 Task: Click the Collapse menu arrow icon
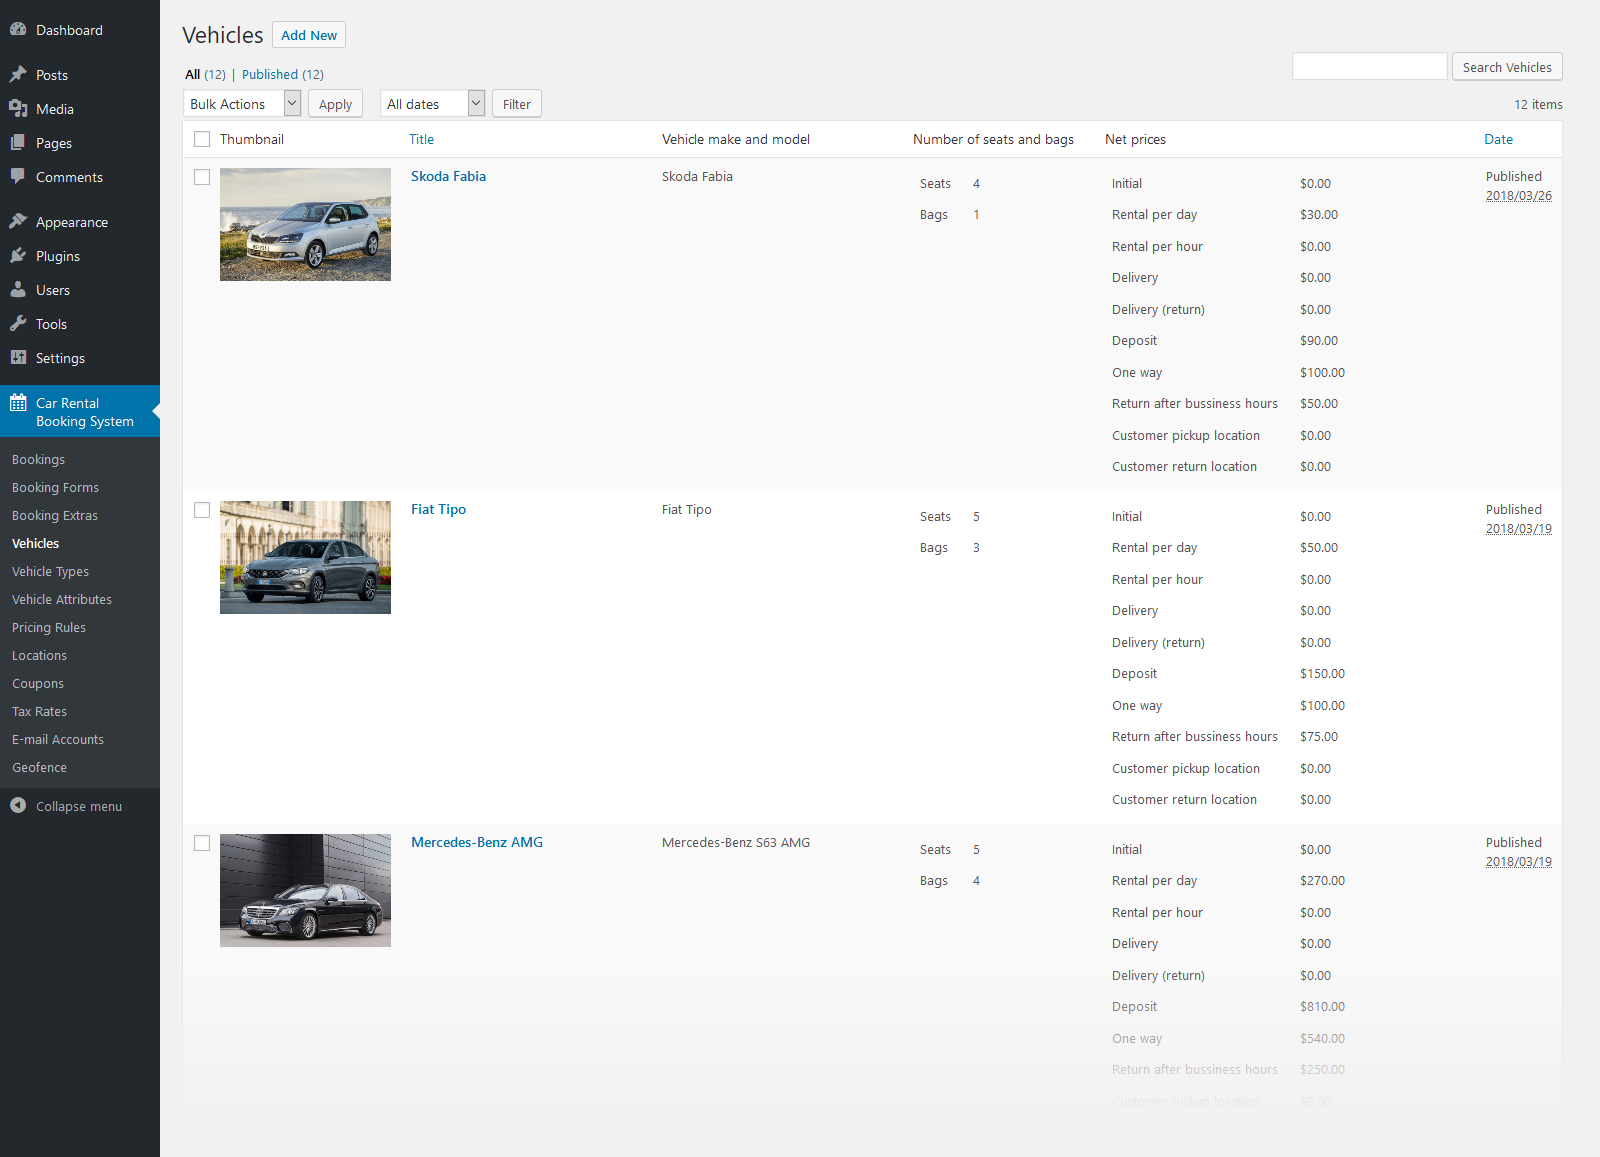(x=18, y=806)
